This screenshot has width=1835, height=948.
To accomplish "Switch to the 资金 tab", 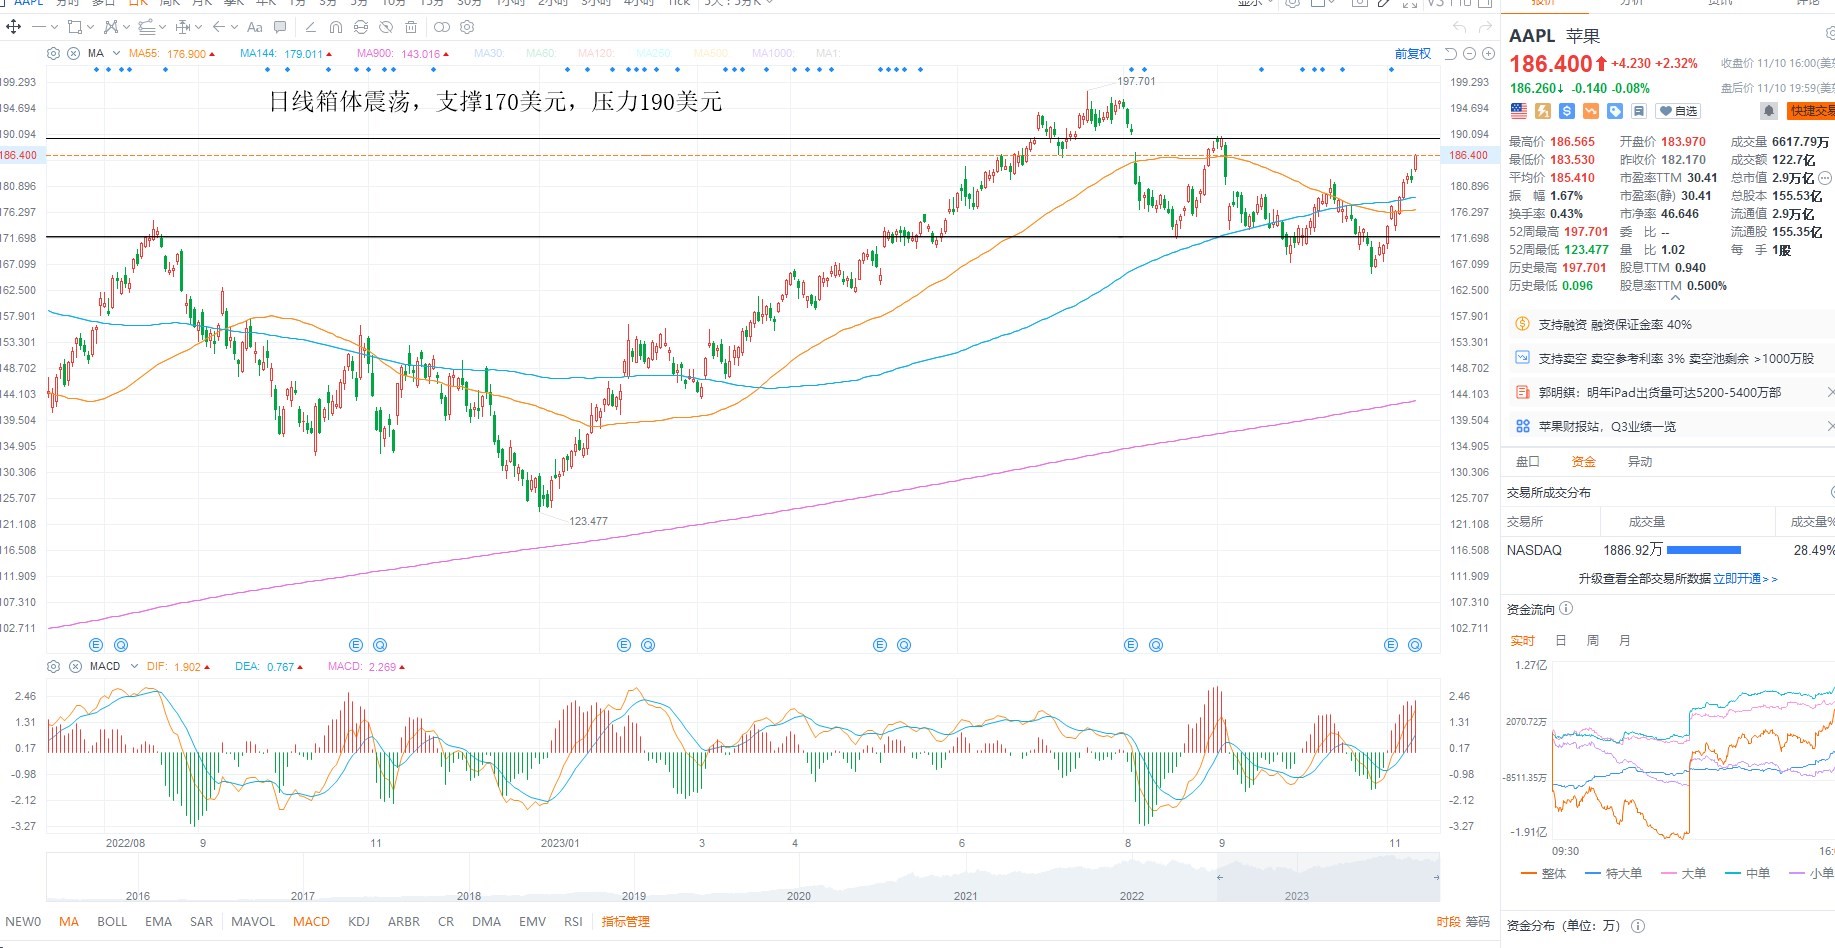I will (1584, 462).
